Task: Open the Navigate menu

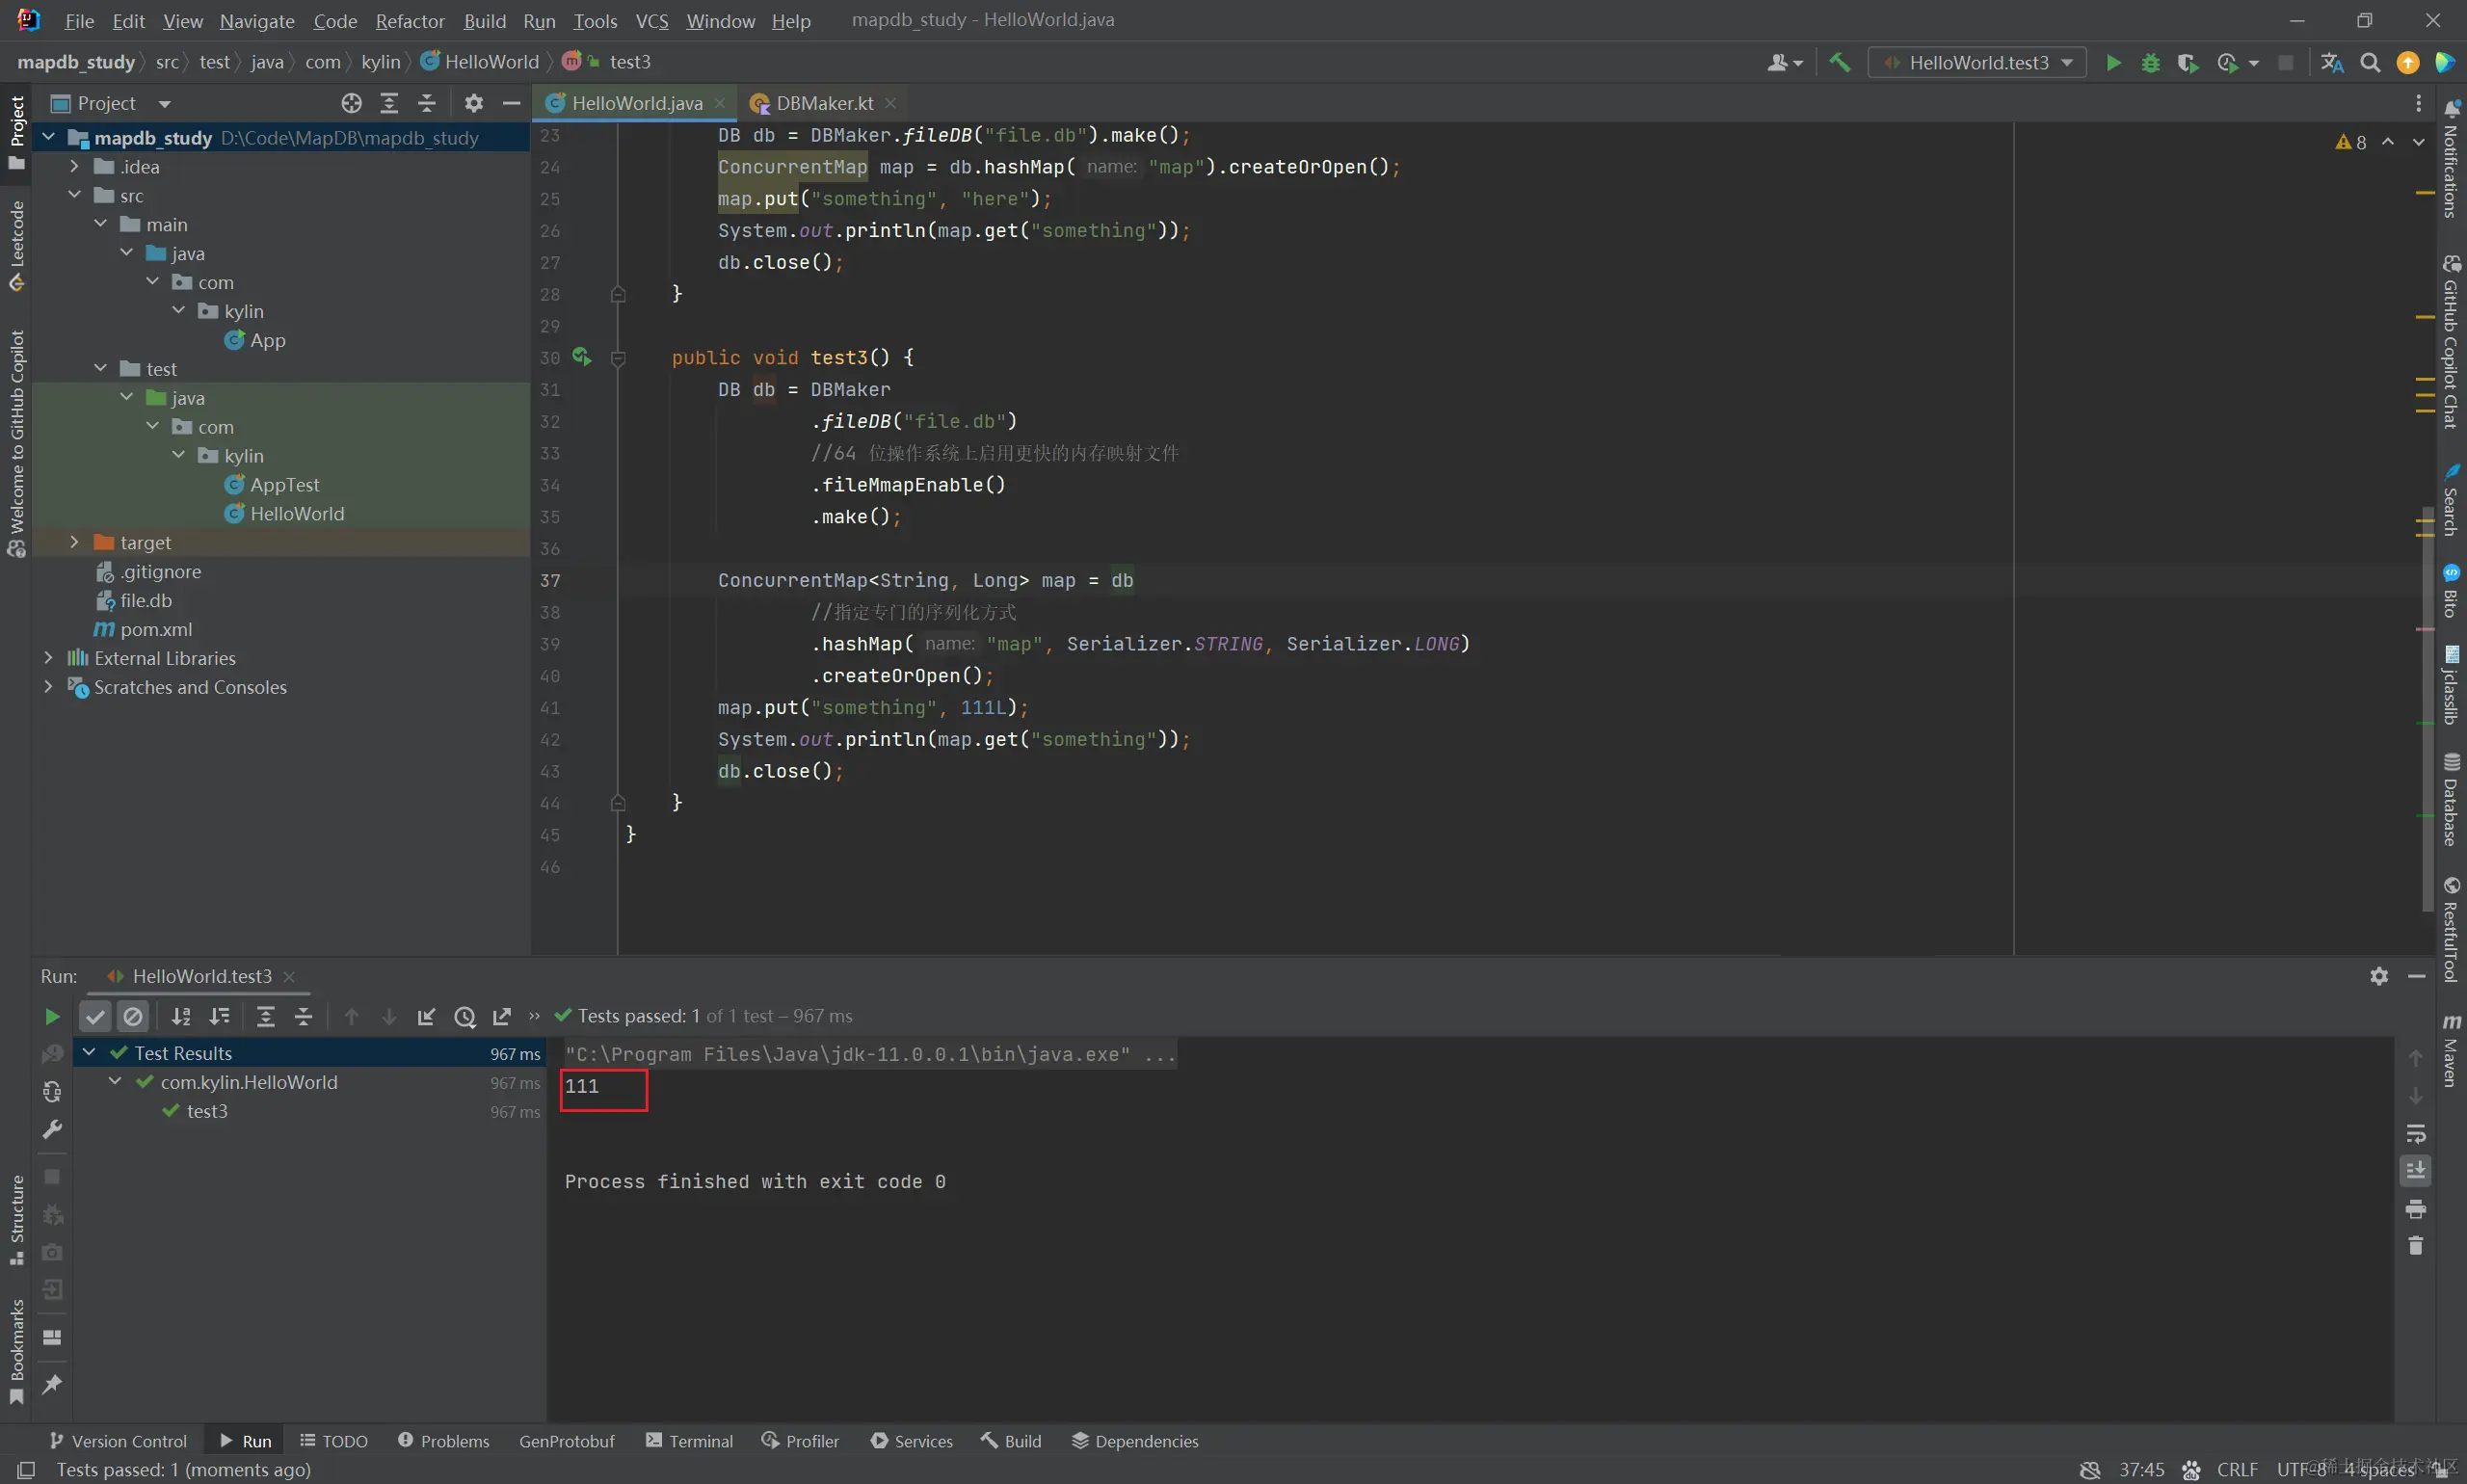Action: pos(257,21)
